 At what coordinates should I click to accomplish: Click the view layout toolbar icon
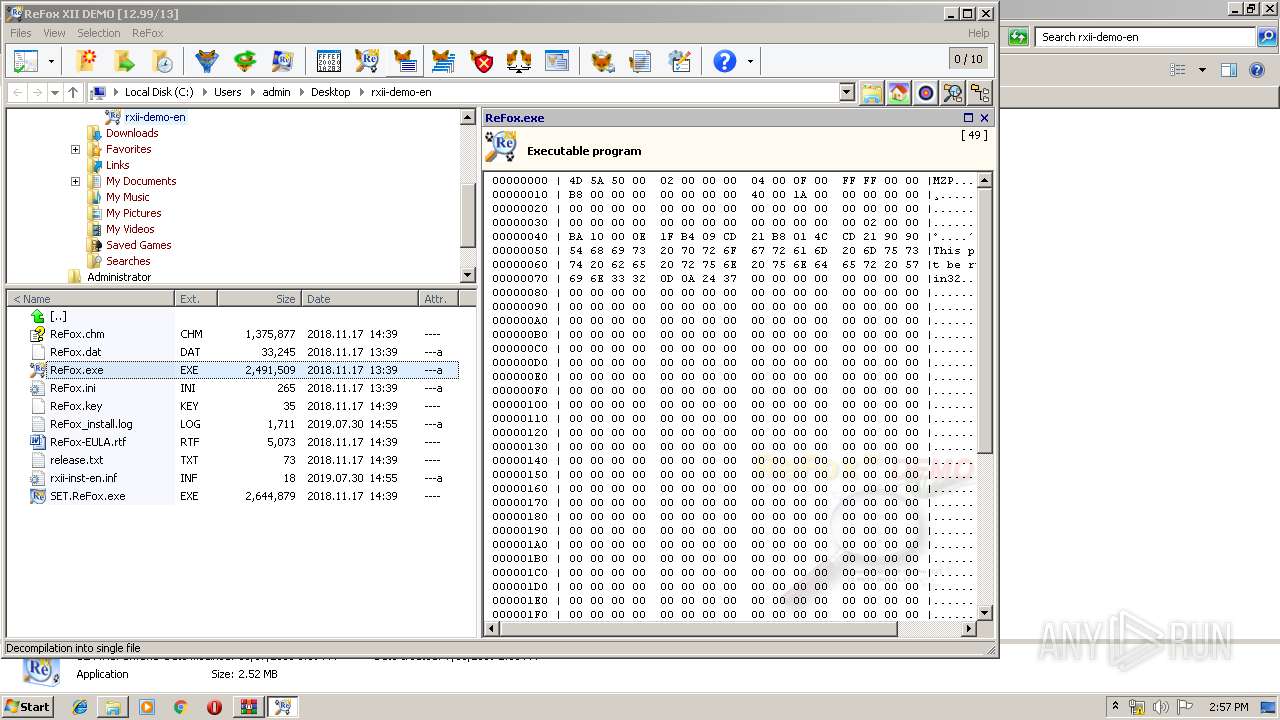26,61
